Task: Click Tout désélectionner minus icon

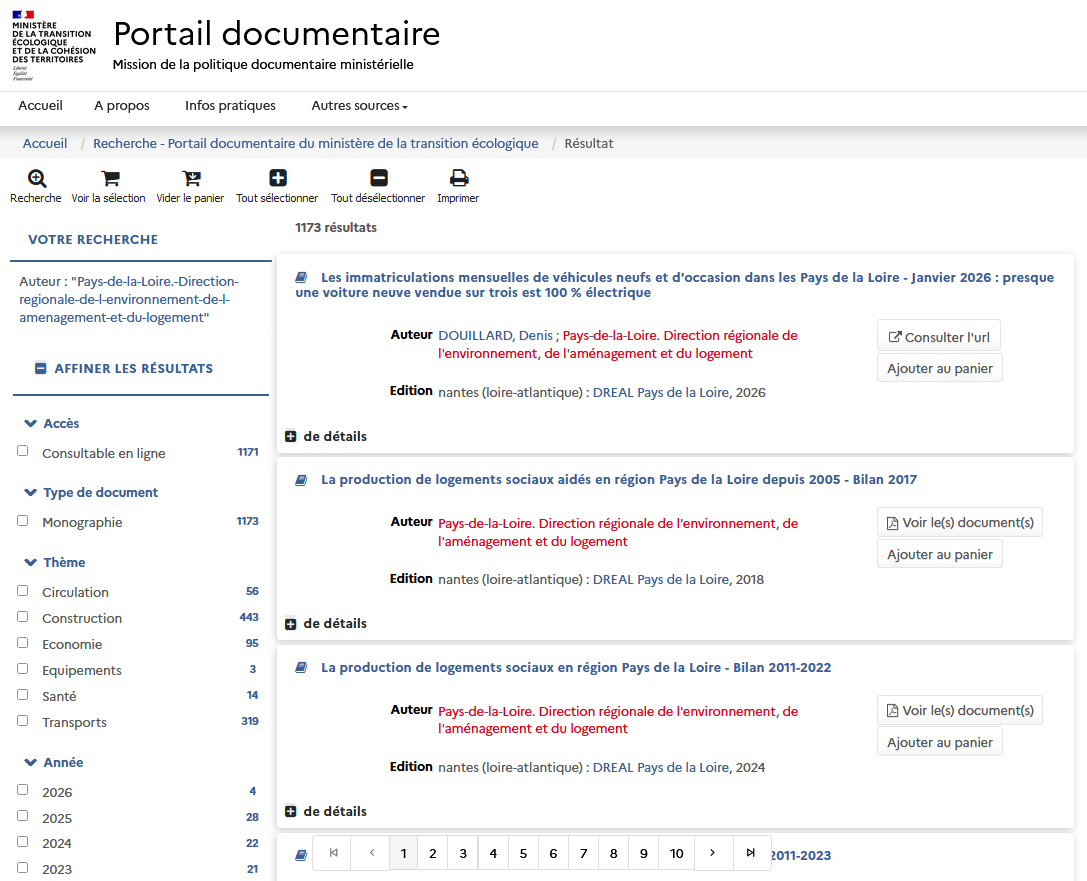Action: (378, 179)
